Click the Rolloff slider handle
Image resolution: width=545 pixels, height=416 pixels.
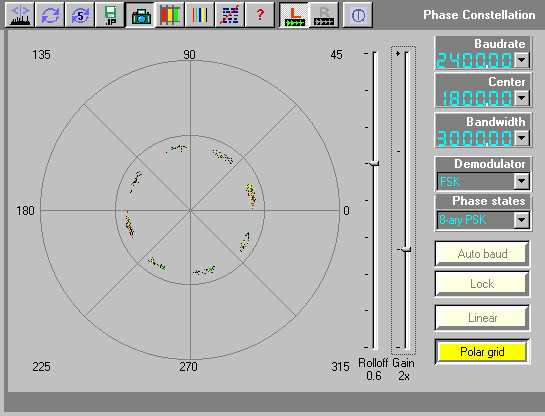374,163
